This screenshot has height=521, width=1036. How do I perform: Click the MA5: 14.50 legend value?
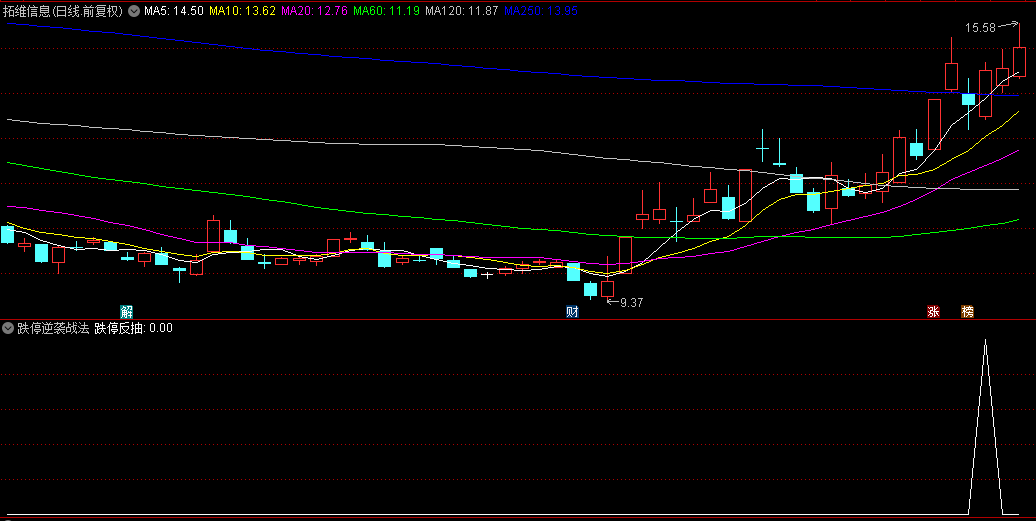(173, 11)
